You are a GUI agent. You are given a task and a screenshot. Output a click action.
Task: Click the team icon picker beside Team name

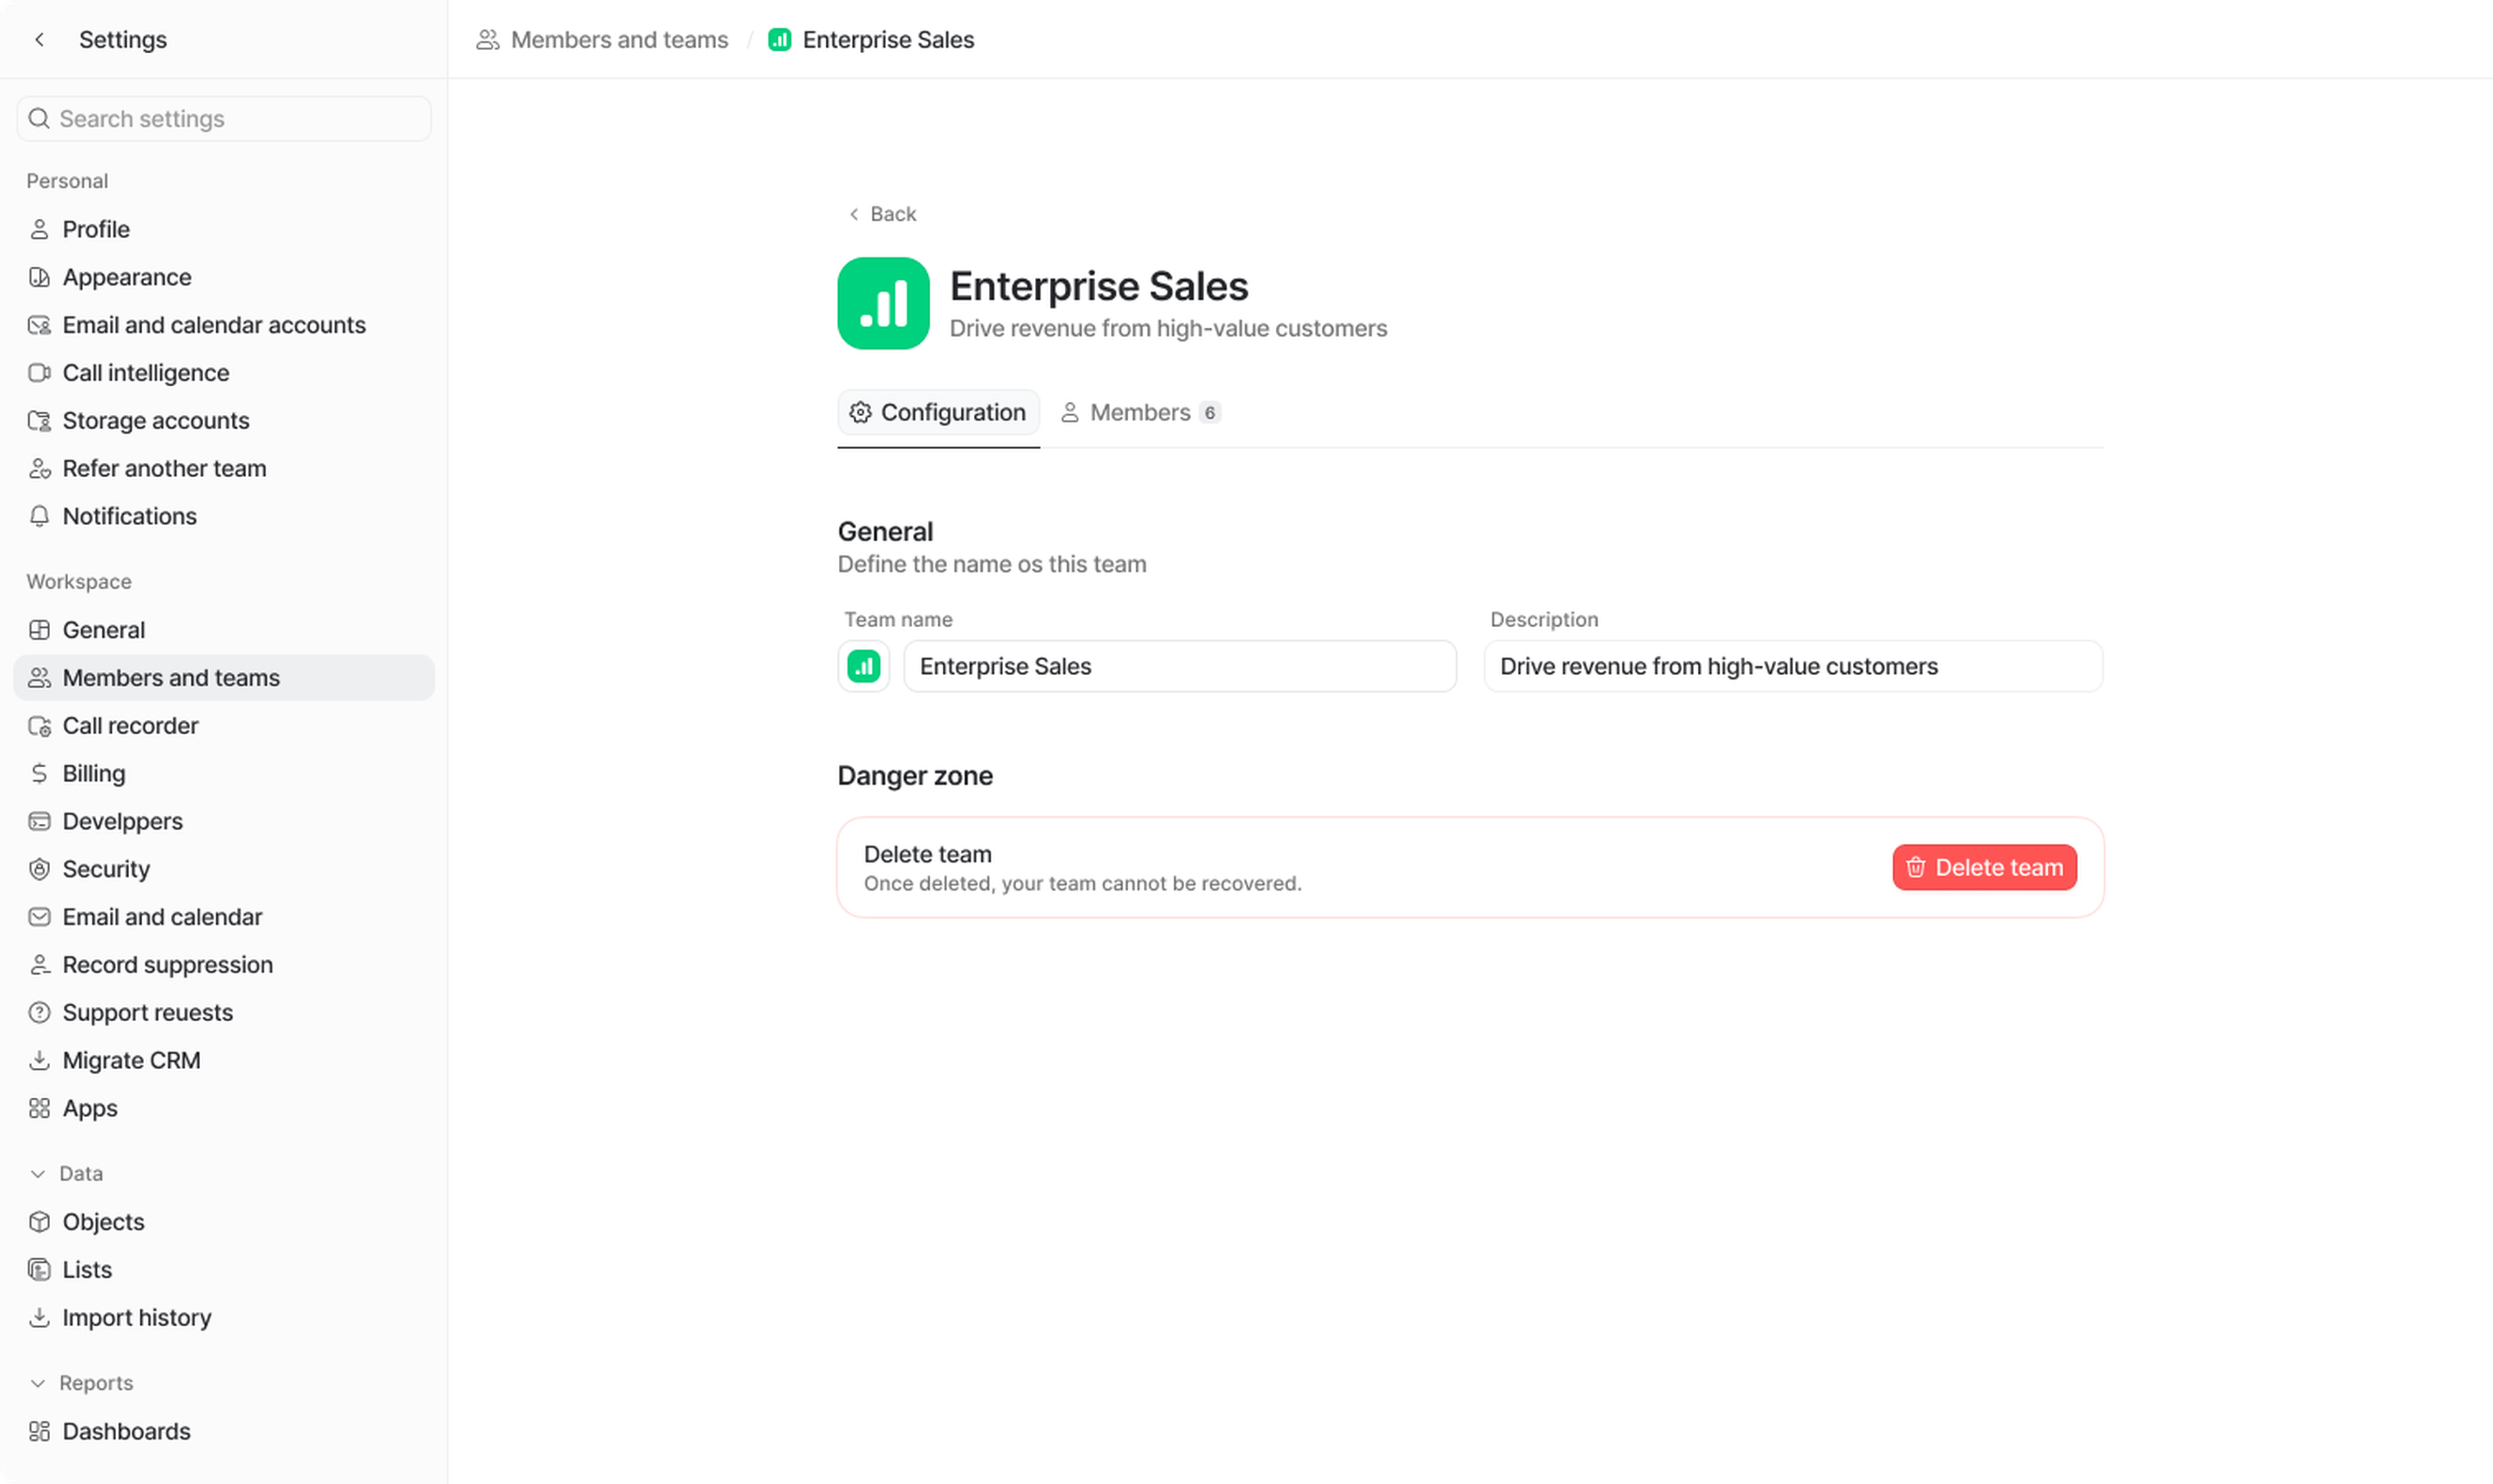click(863, 666)
